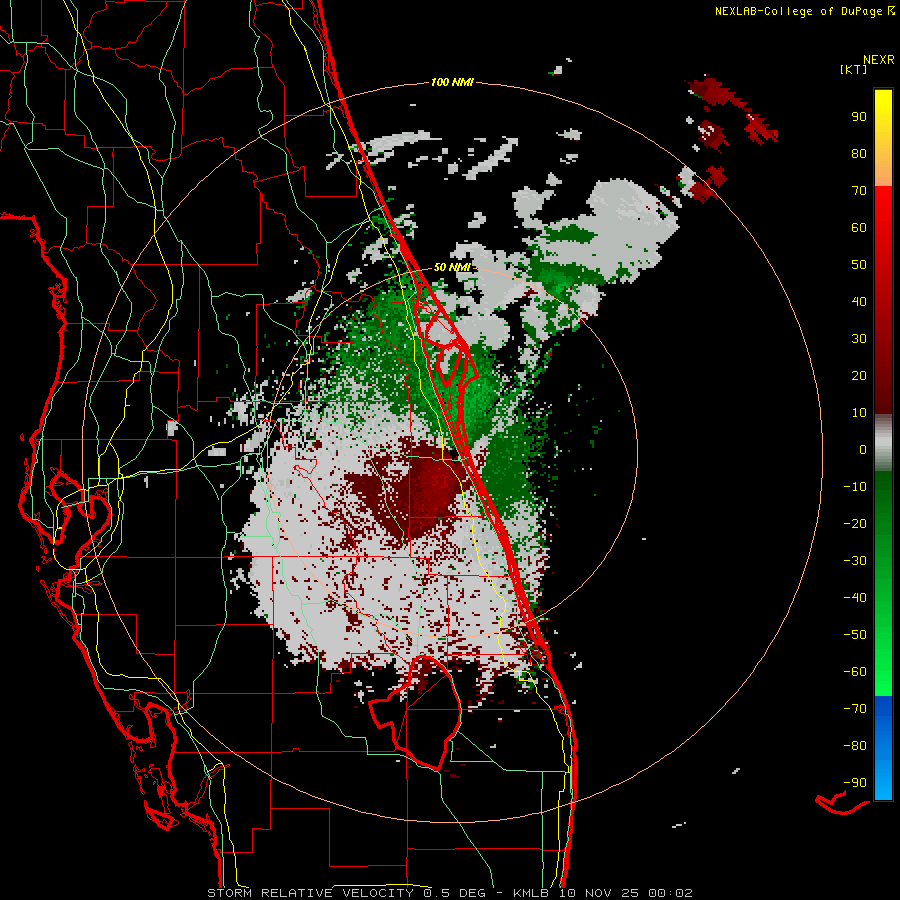Select the 50 value on velocity scale
The height and width of the screenshot is (900, 900).
coord(859,265)
